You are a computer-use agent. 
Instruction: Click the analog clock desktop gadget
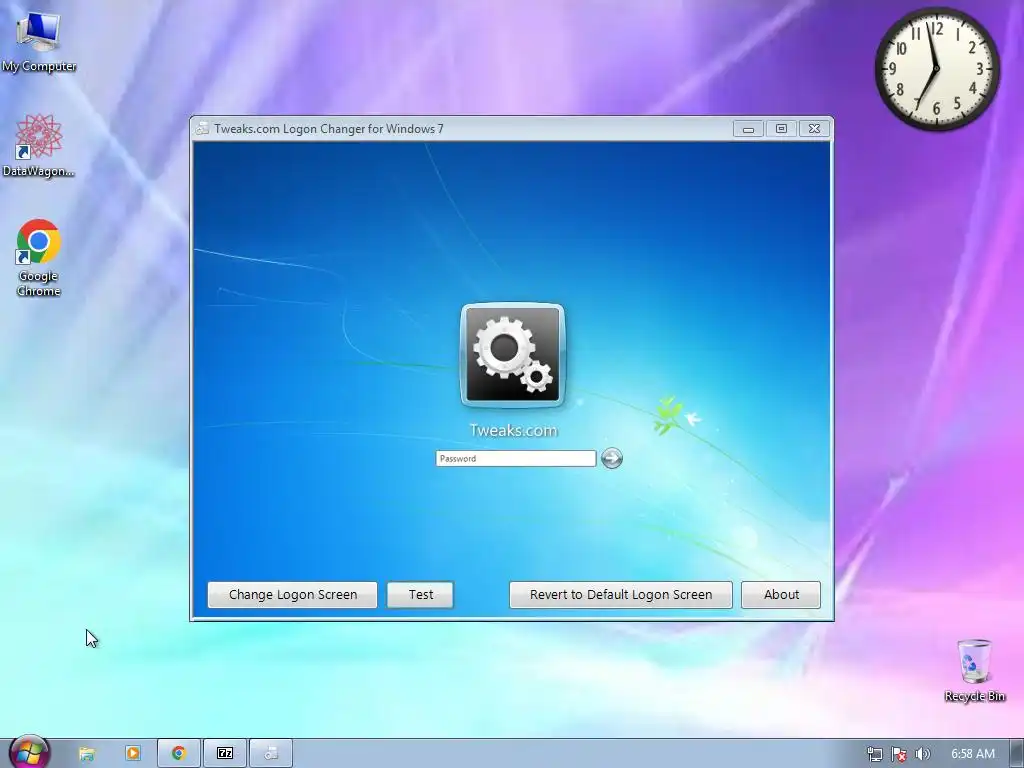tap(936, 69)
